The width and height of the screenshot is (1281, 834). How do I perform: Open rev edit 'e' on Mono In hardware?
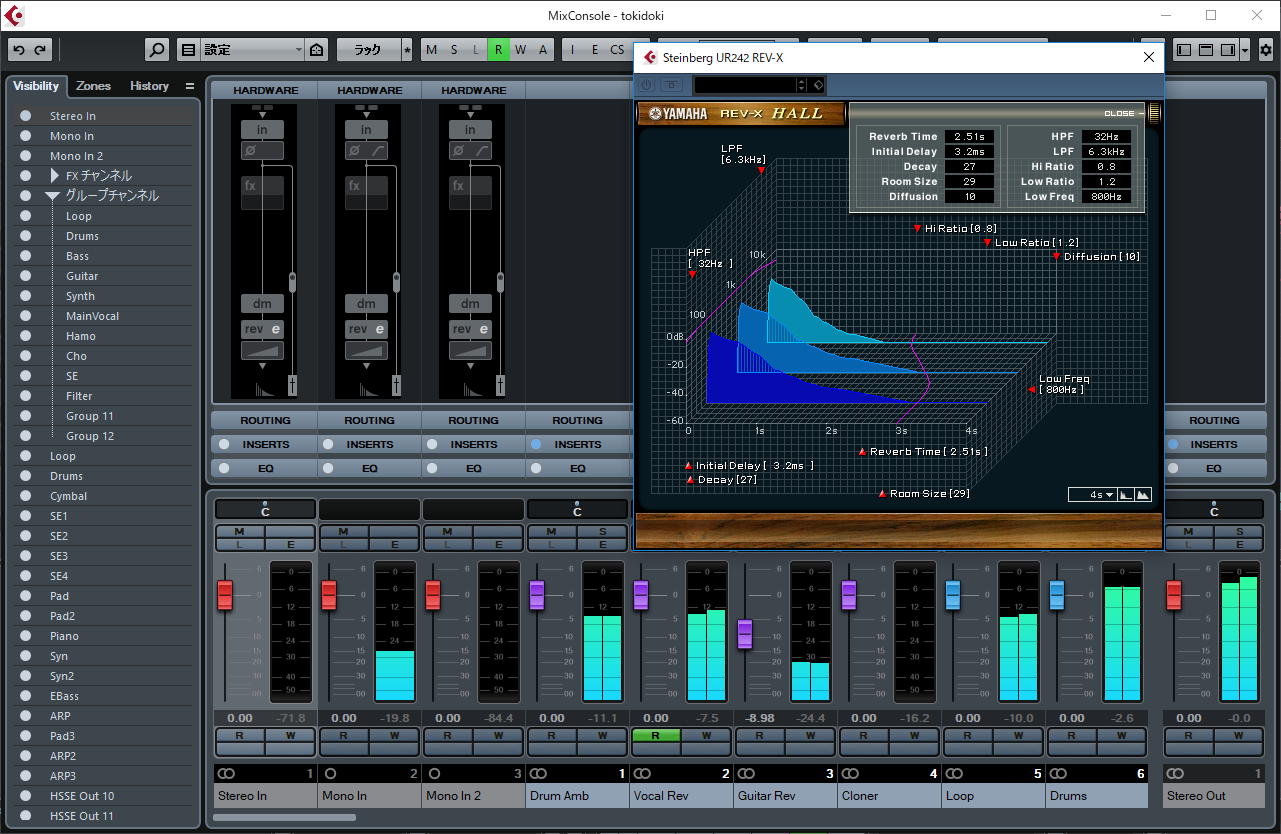pos(380,329)
